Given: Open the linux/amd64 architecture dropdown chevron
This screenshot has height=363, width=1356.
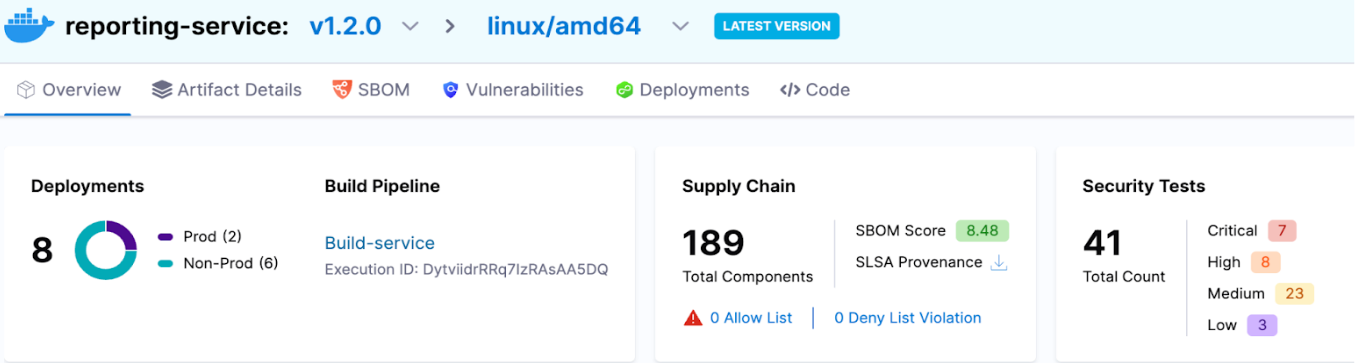Looking at the screenshot, I should (x=680, y=27).
